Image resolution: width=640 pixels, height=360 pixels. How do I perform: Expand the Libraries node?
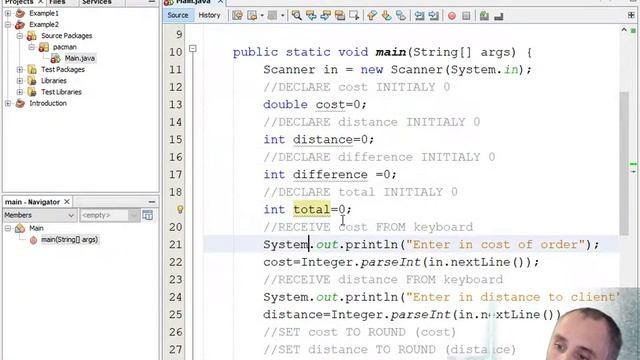point(20,81)
